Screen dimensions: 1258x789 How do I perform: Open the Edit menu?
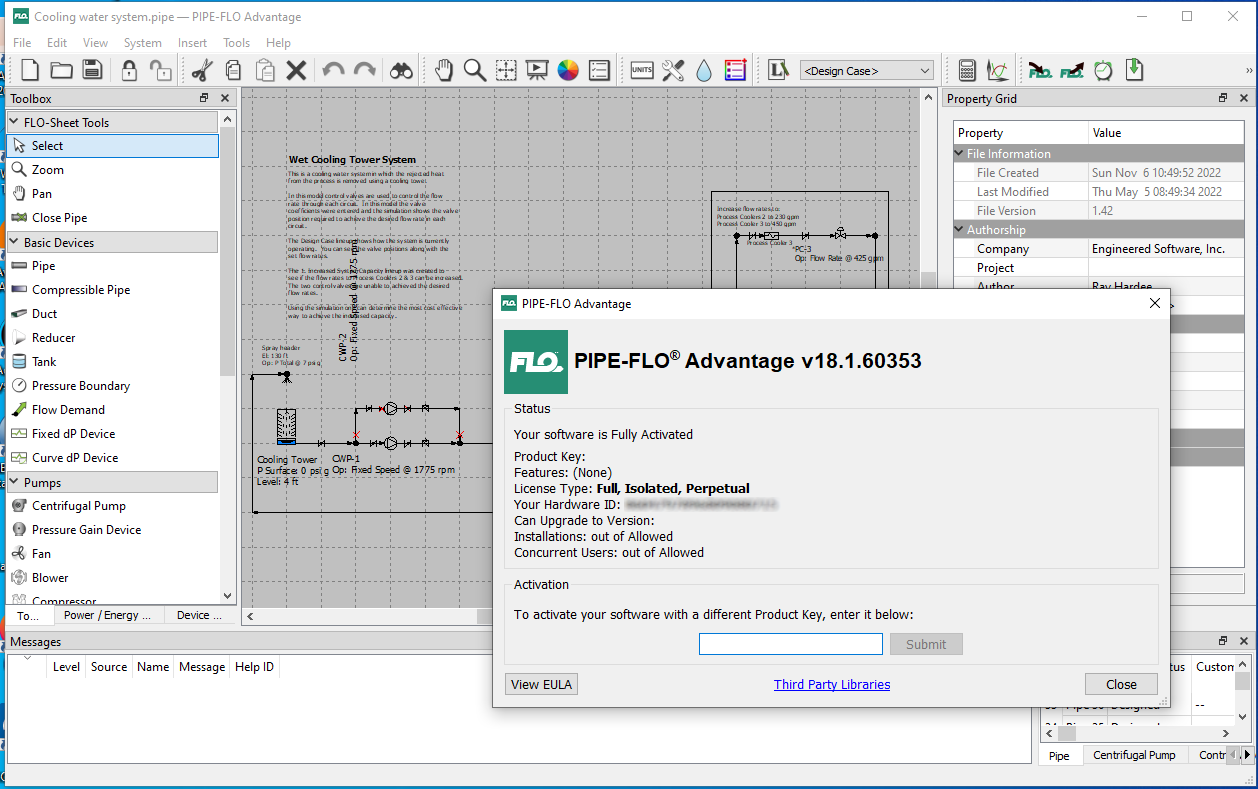point(57,43)
